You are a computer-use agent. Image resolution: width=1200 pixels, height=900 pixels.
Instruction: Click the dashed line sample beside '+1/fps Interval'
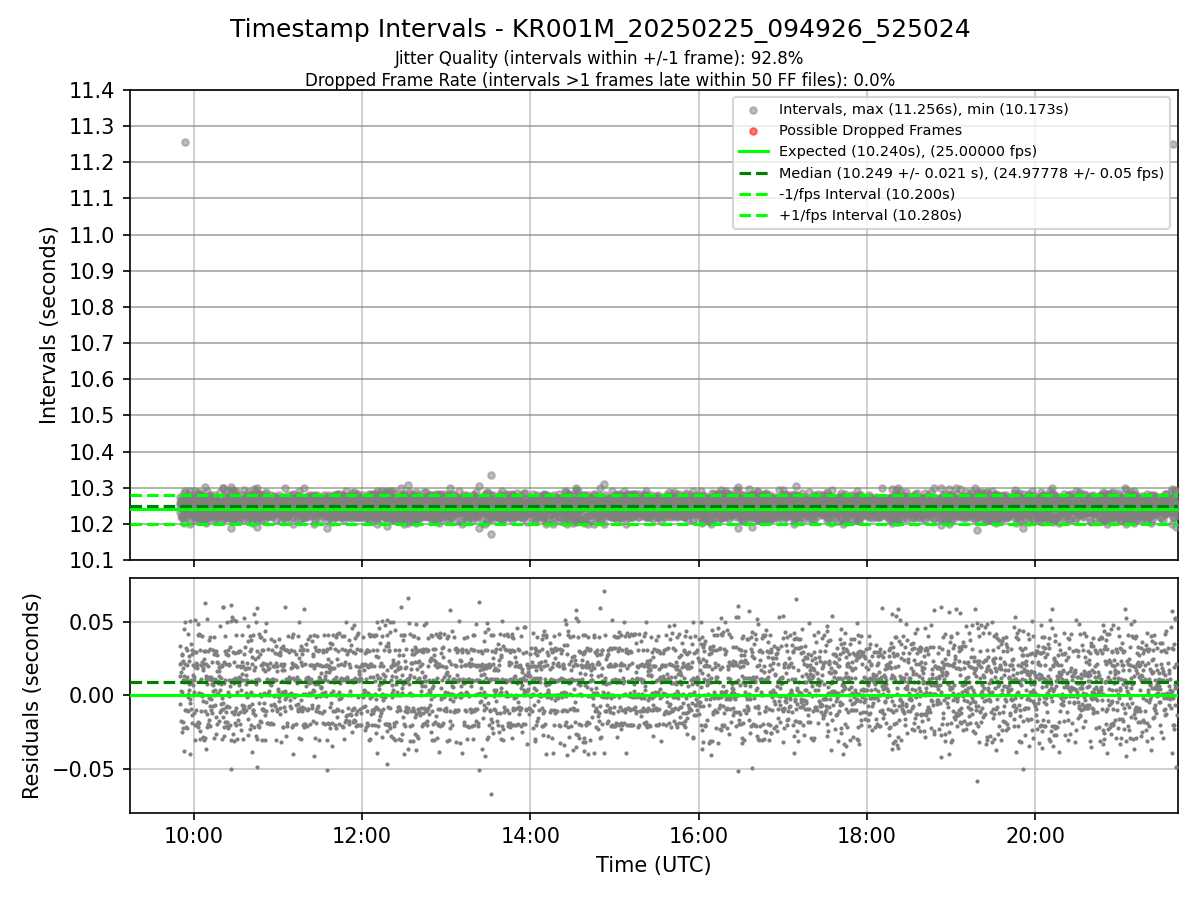(x=754, y=215)
